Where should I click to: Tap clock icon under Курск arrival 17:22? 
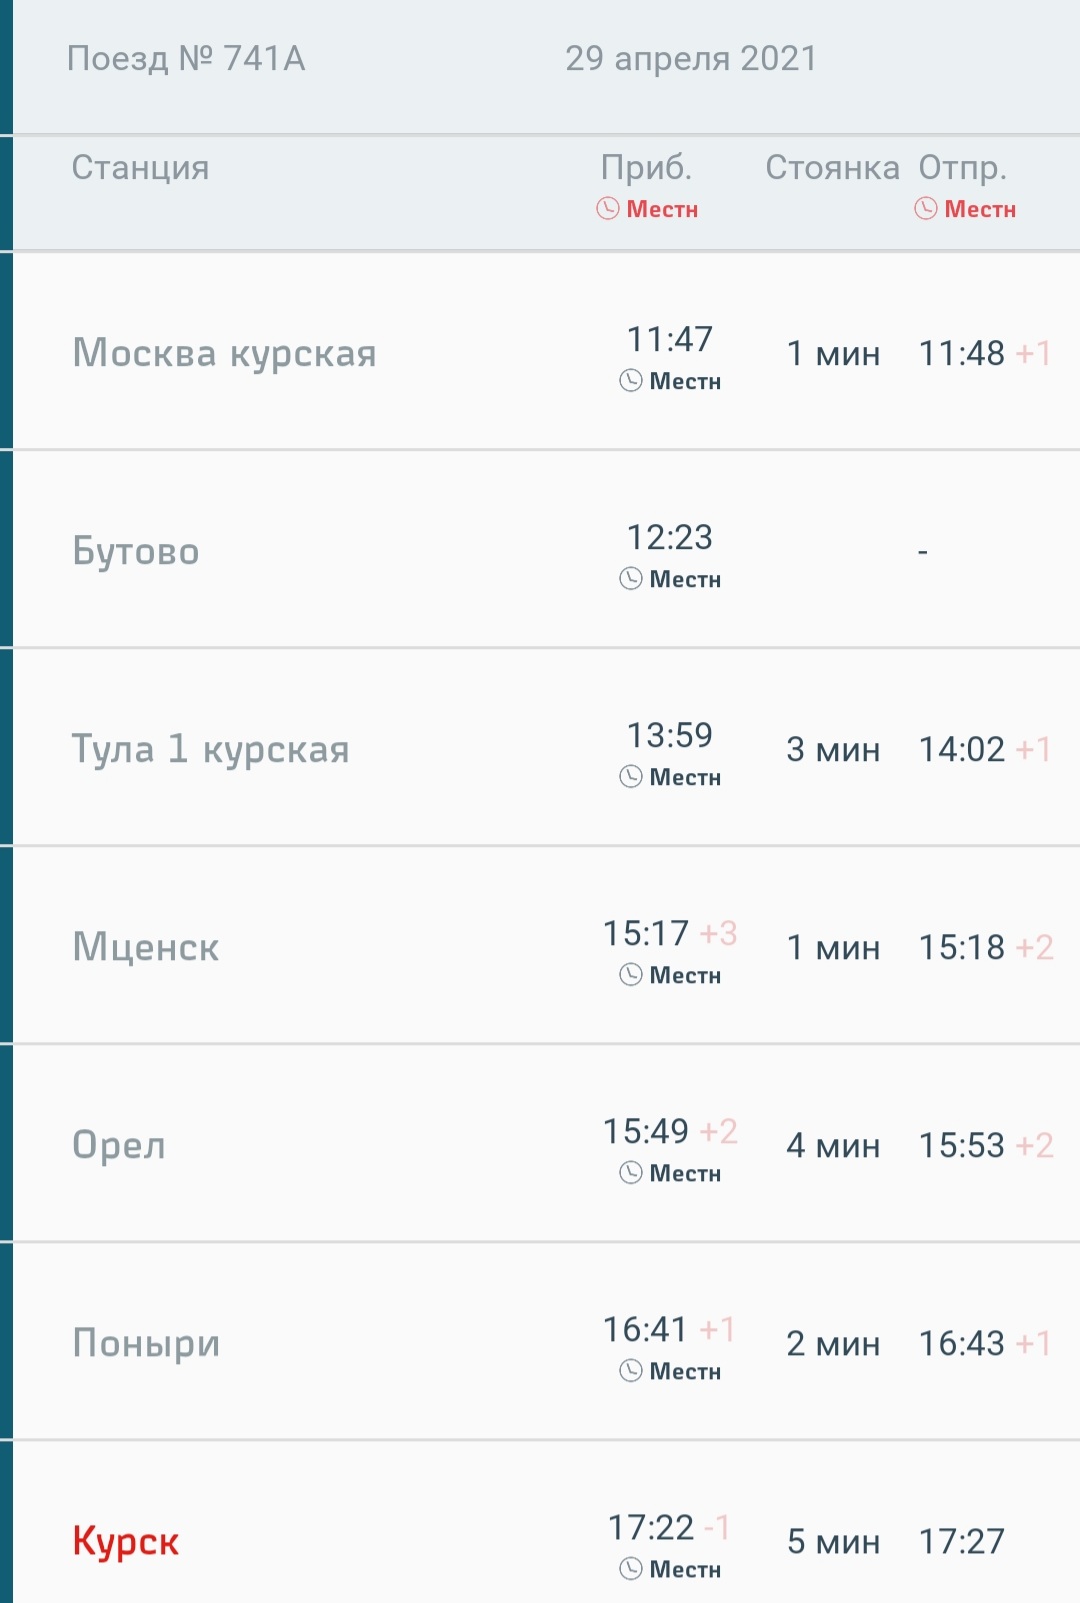(x=631, y=1568)
